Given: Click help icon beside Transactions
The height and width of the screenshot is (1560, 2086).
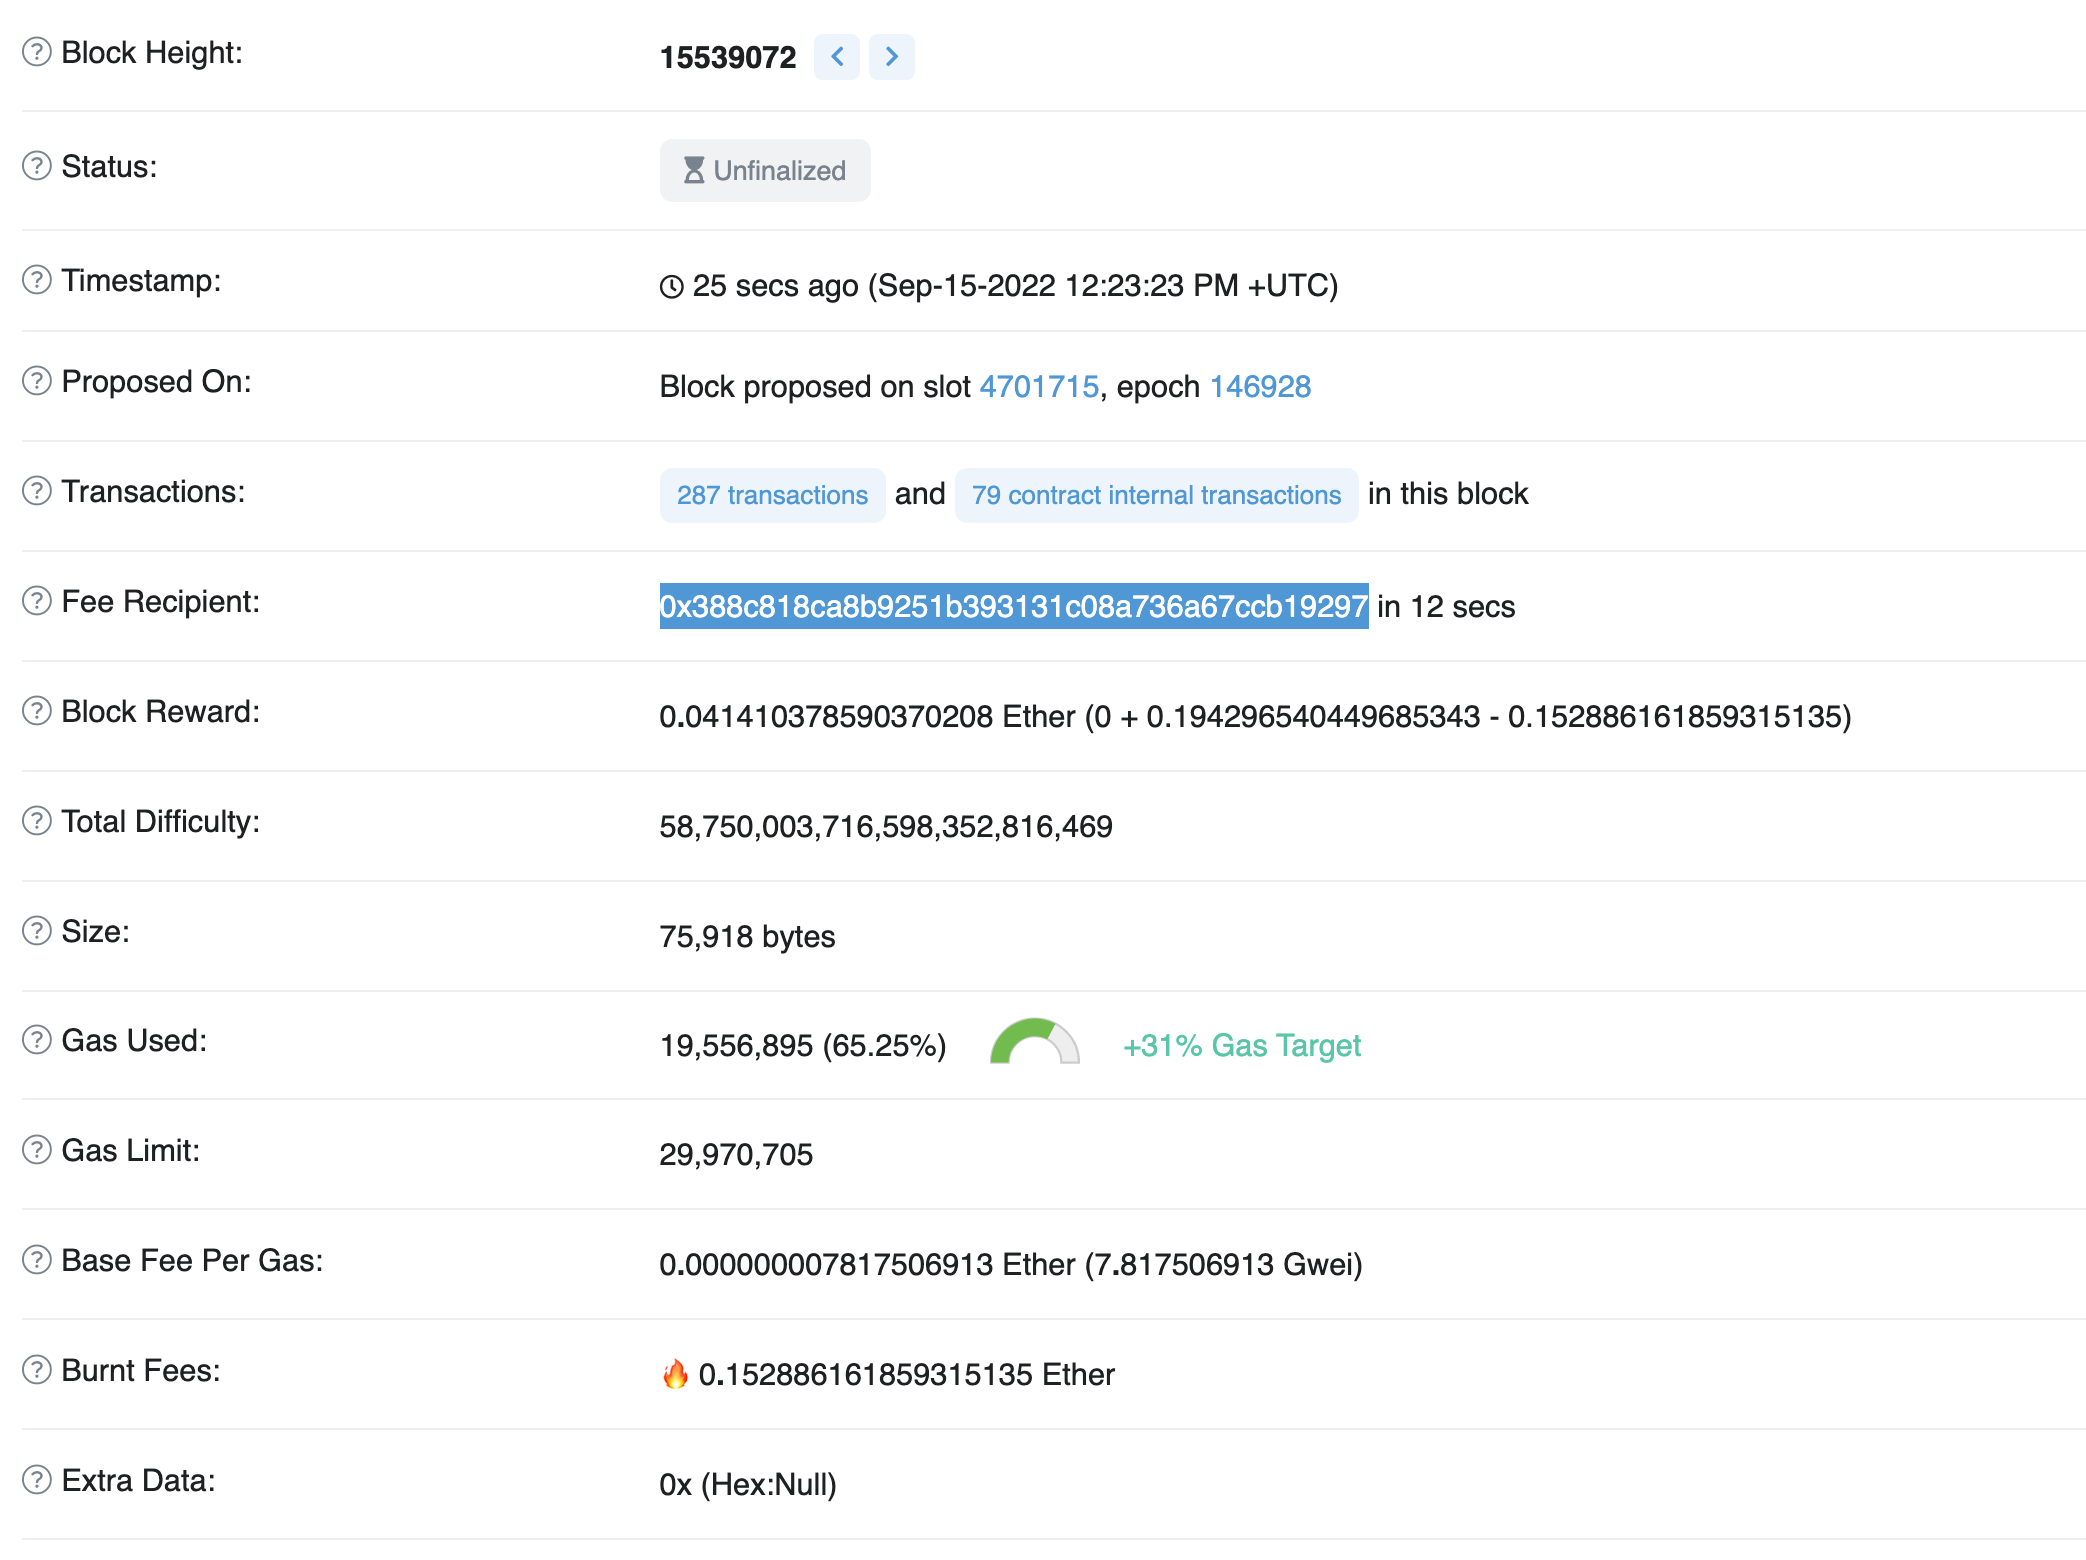Looking at the screenshot, I should pyautogui.click(x=37, y=491).
